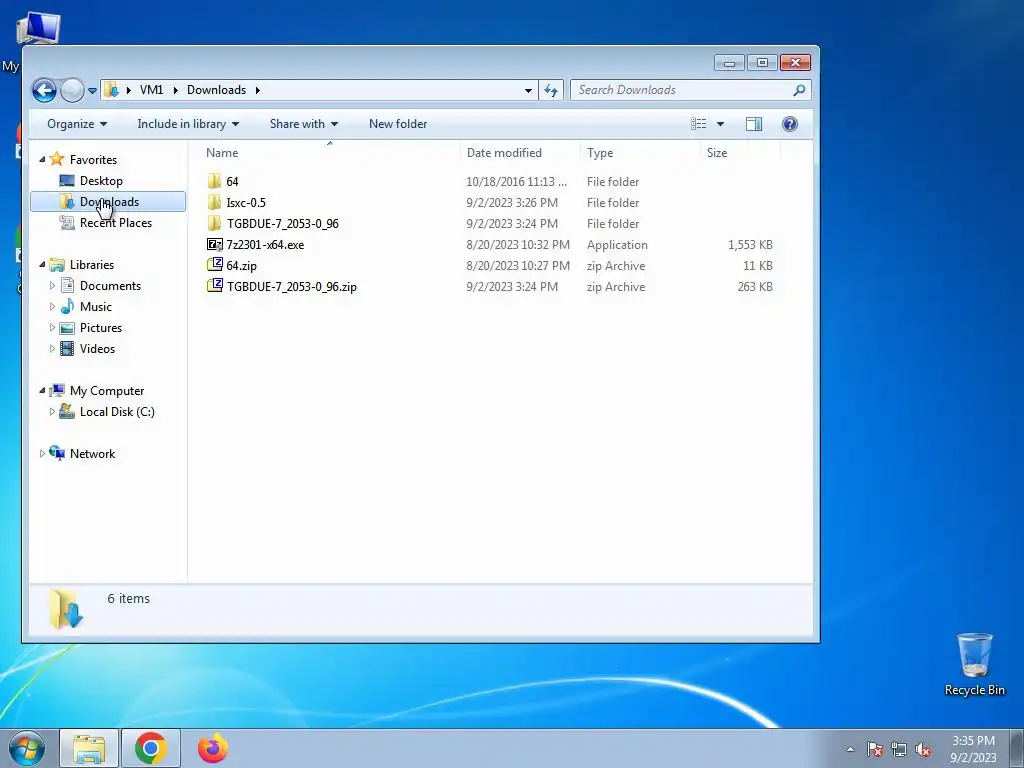Select the folder icon named 64
The image size is (1024, 768).
(214, 182)
